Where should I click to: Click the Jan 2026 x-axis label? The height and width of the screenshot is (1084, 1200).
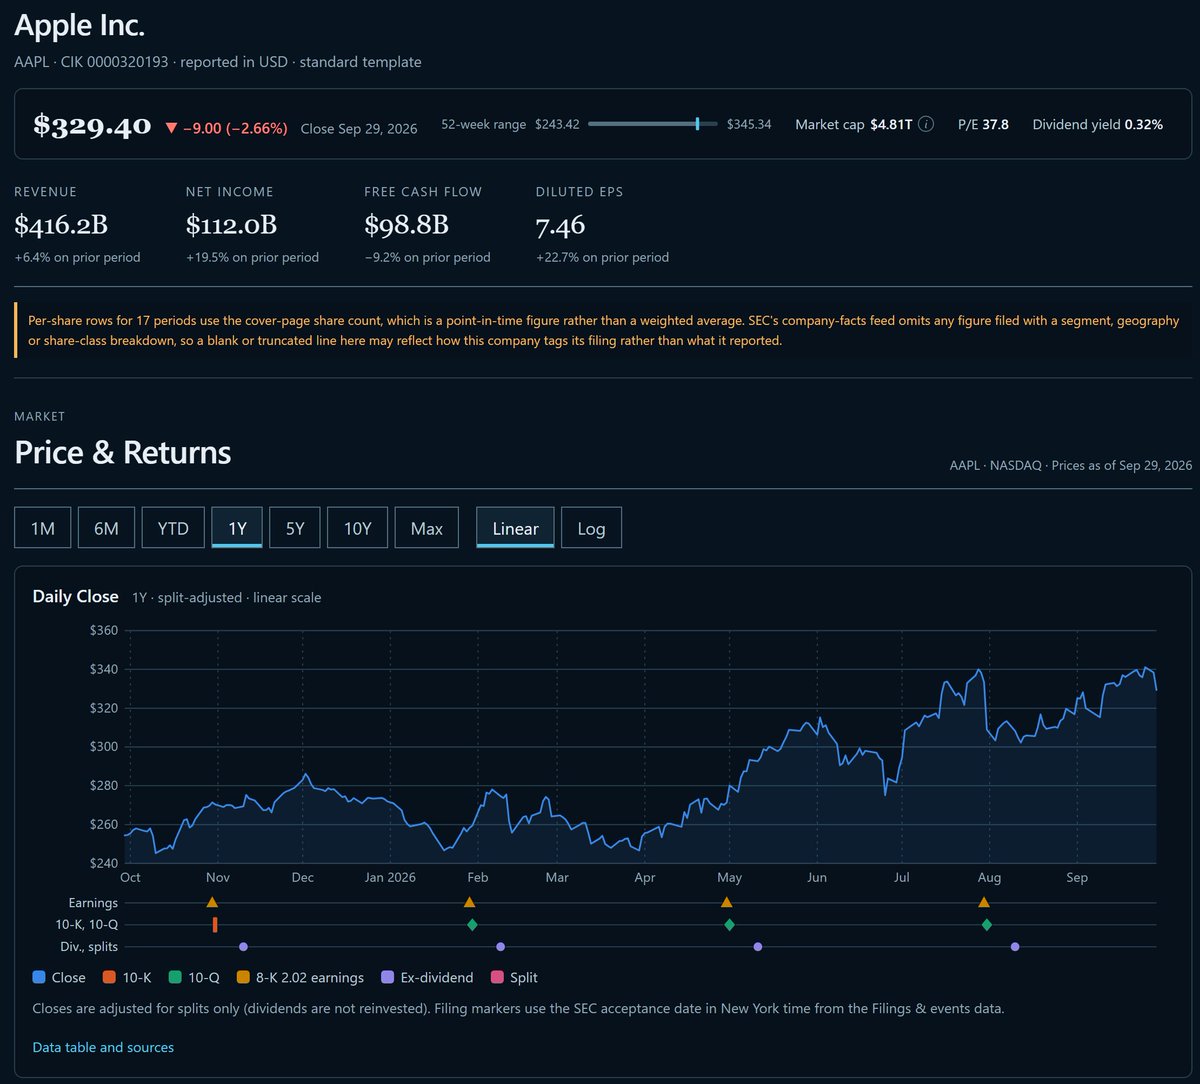coord(389,877)
